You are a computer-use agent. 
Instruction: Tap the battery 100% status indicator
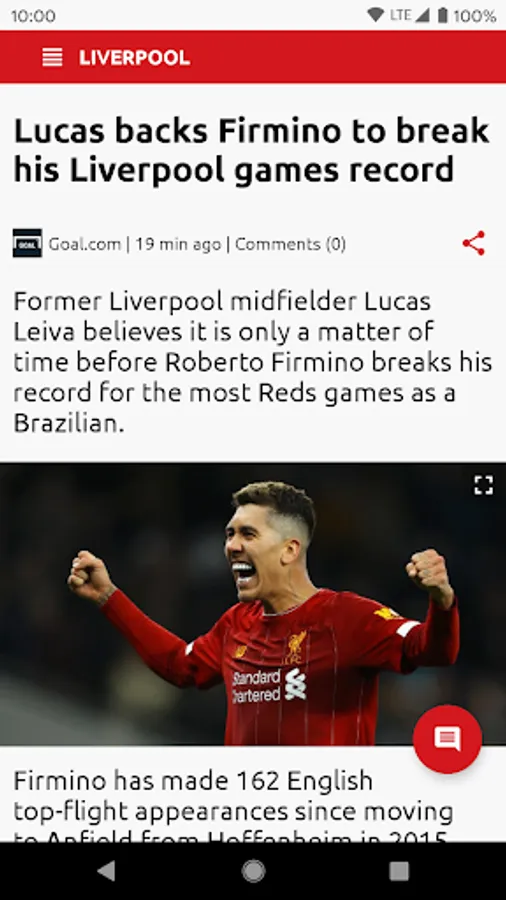coord(466,15)
